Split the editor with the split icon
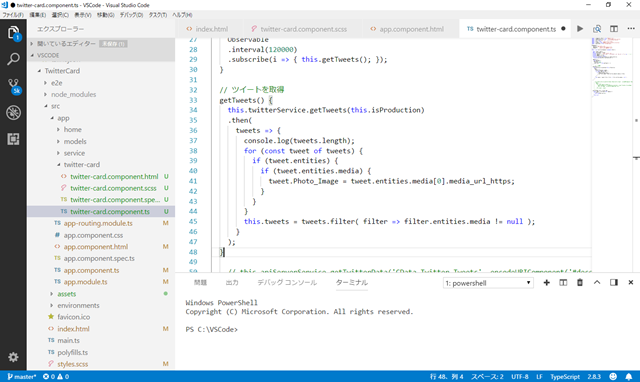640x382 pixels. (613, 29)
